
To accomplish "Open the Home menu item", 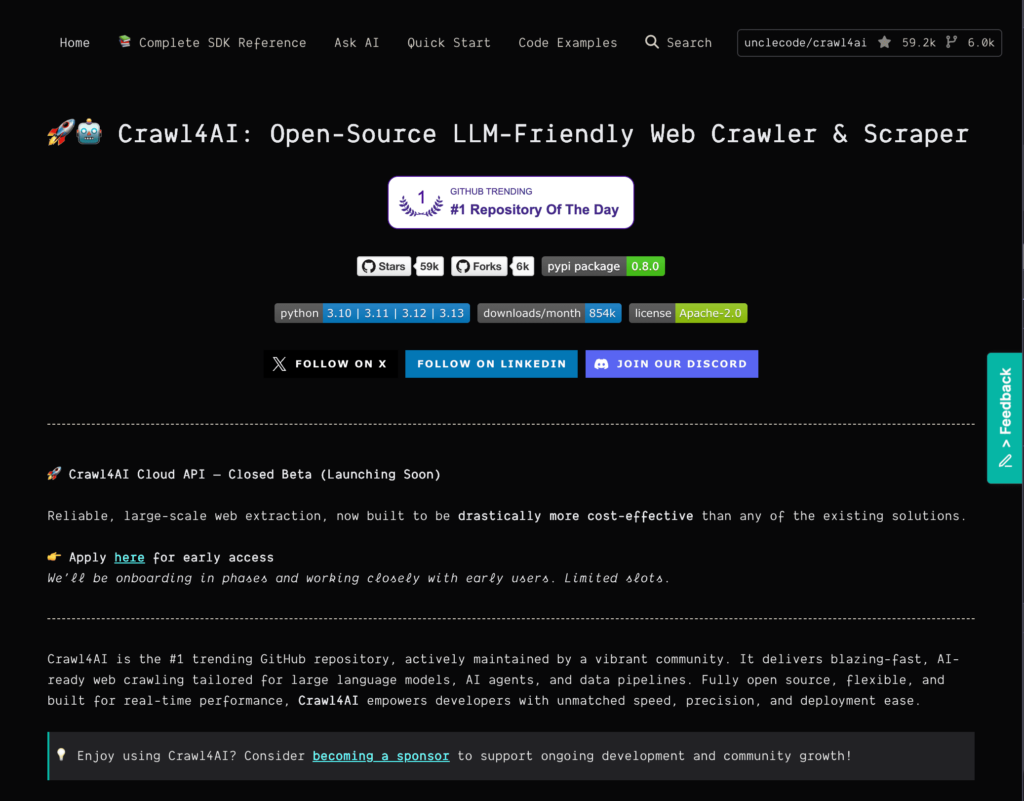I will pyautogui.click(x=74, y=42).
